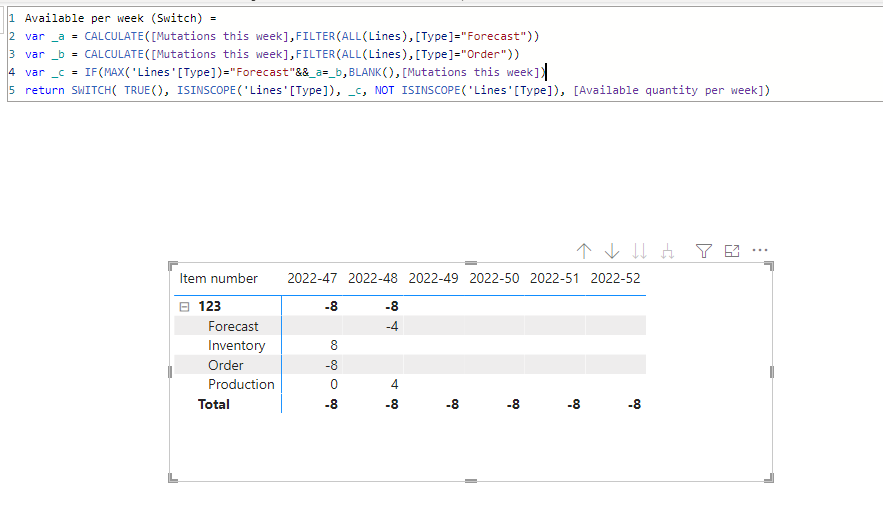Viewport: 883px width, 515px height.
Task: Select the Forecast row label
Action: [233, 326]
